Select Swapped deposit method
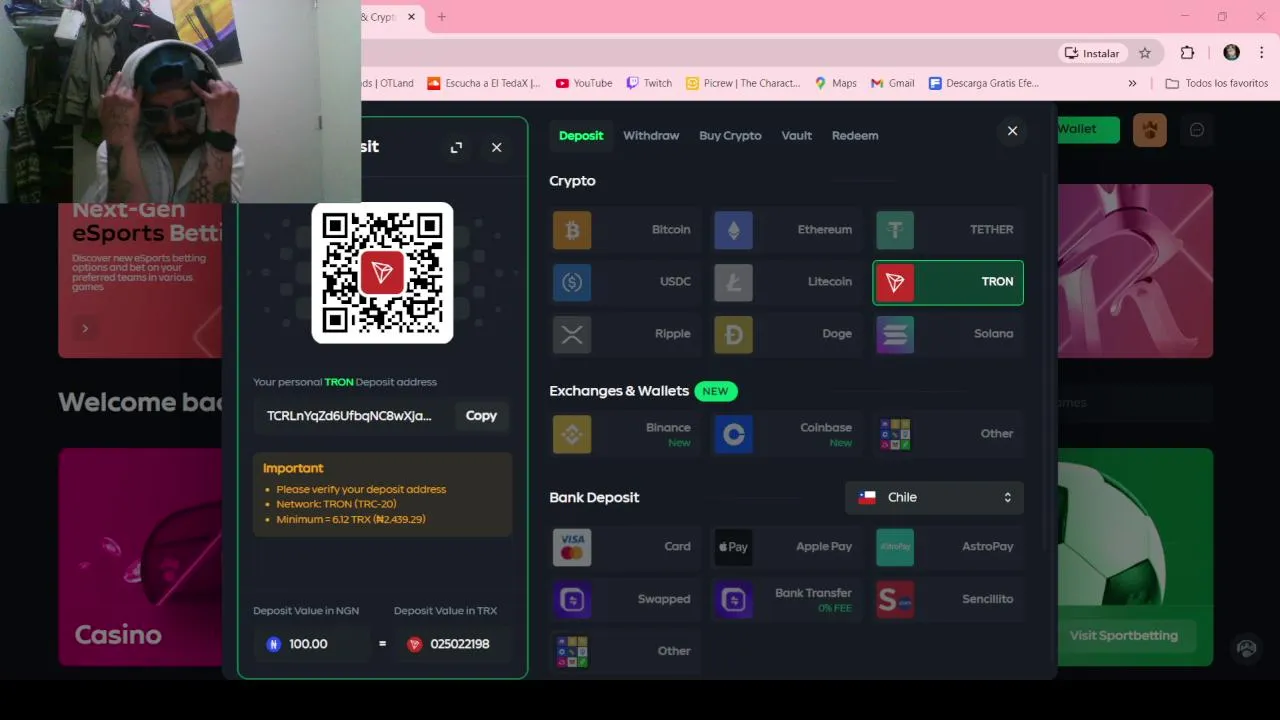Viewport: 1280px width, 720px height. pyautogui.click(x=624, y=599)
